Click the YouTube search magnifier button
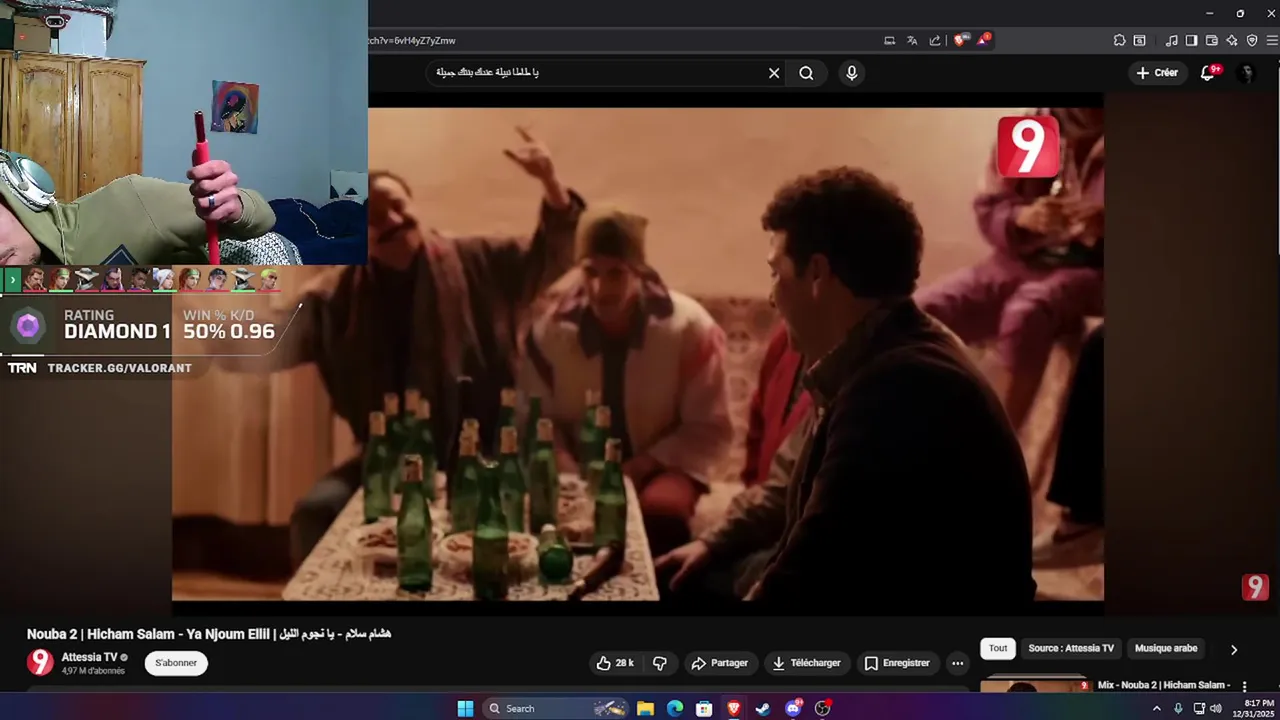Viewport: 1280px width, 720px height. [x=806, y=73]
